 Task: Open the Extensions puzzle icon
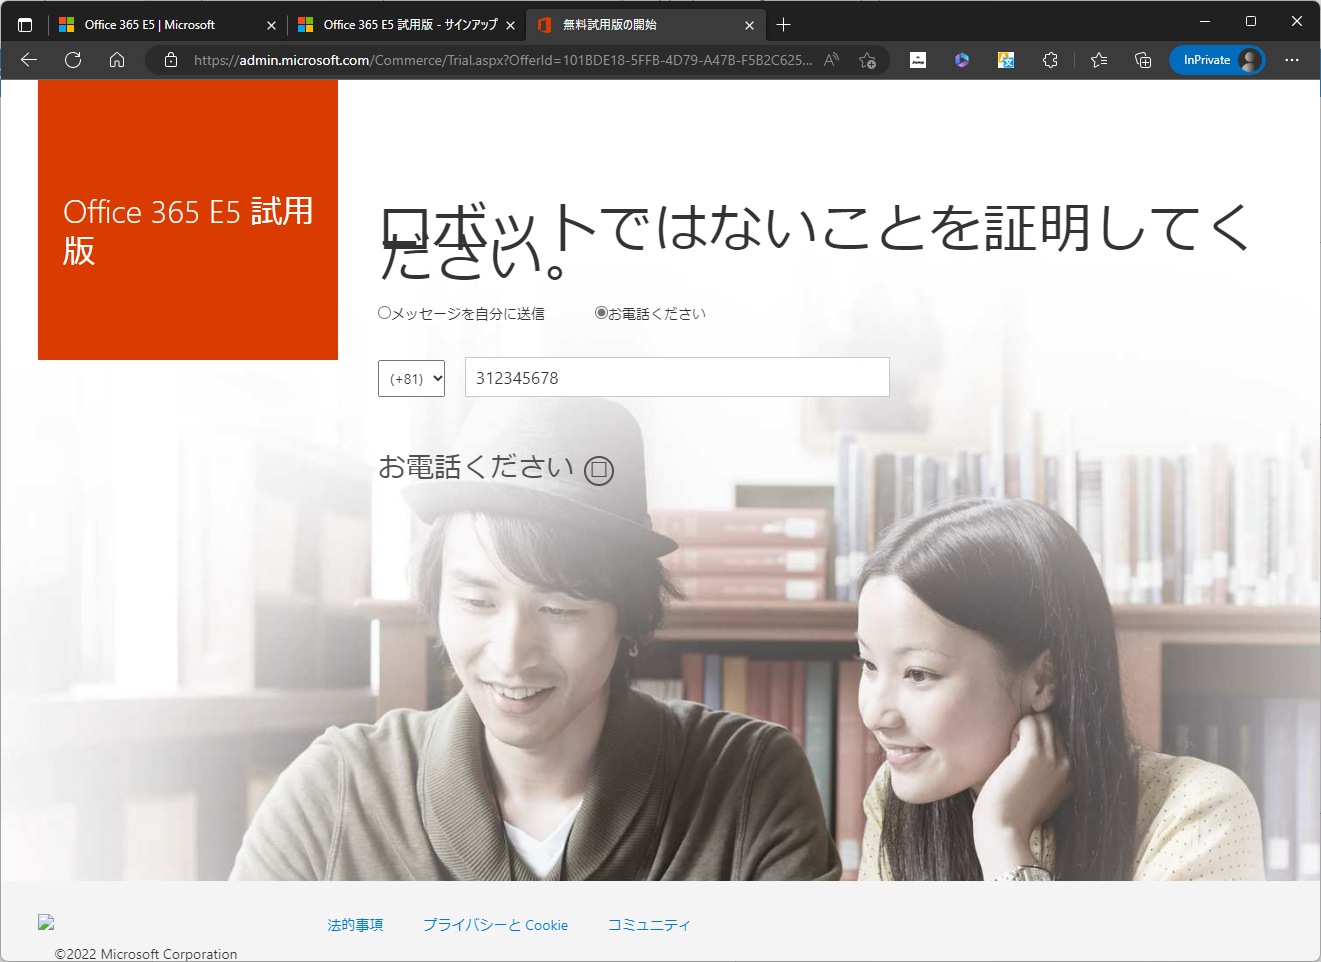click(x=1050, y=60)
